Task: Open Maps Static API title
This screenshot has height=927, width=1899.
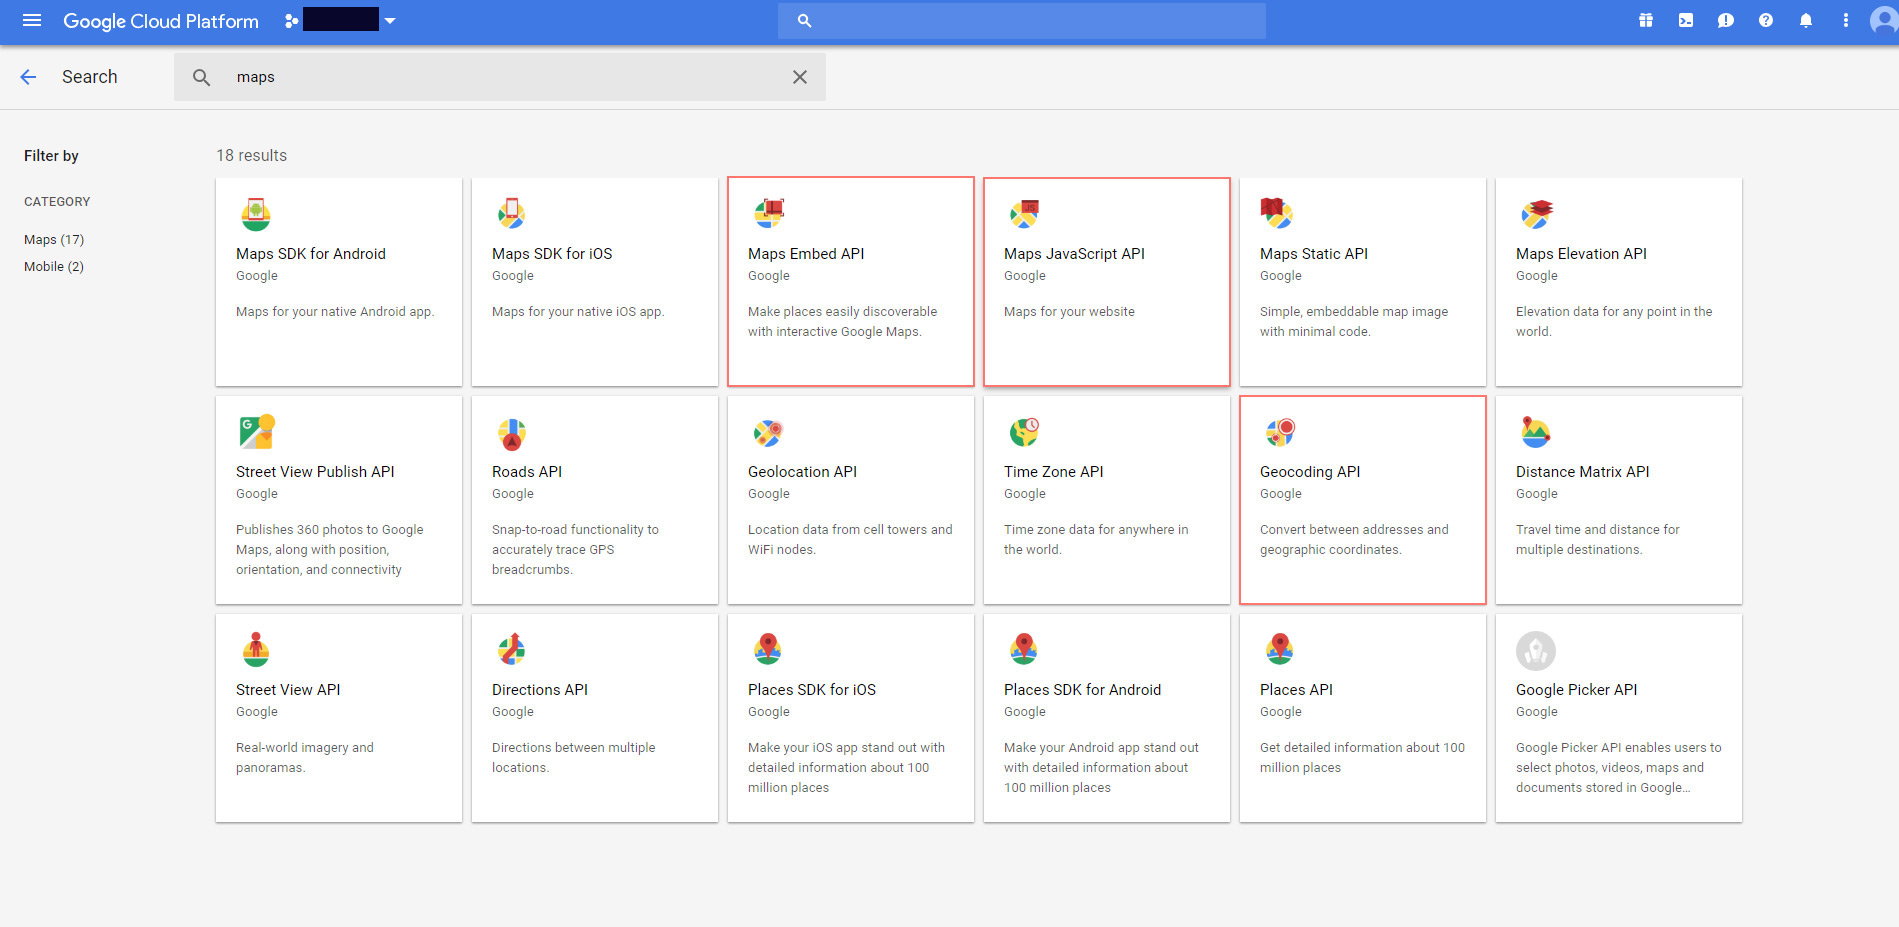Action: click(x=1314, y=254)
